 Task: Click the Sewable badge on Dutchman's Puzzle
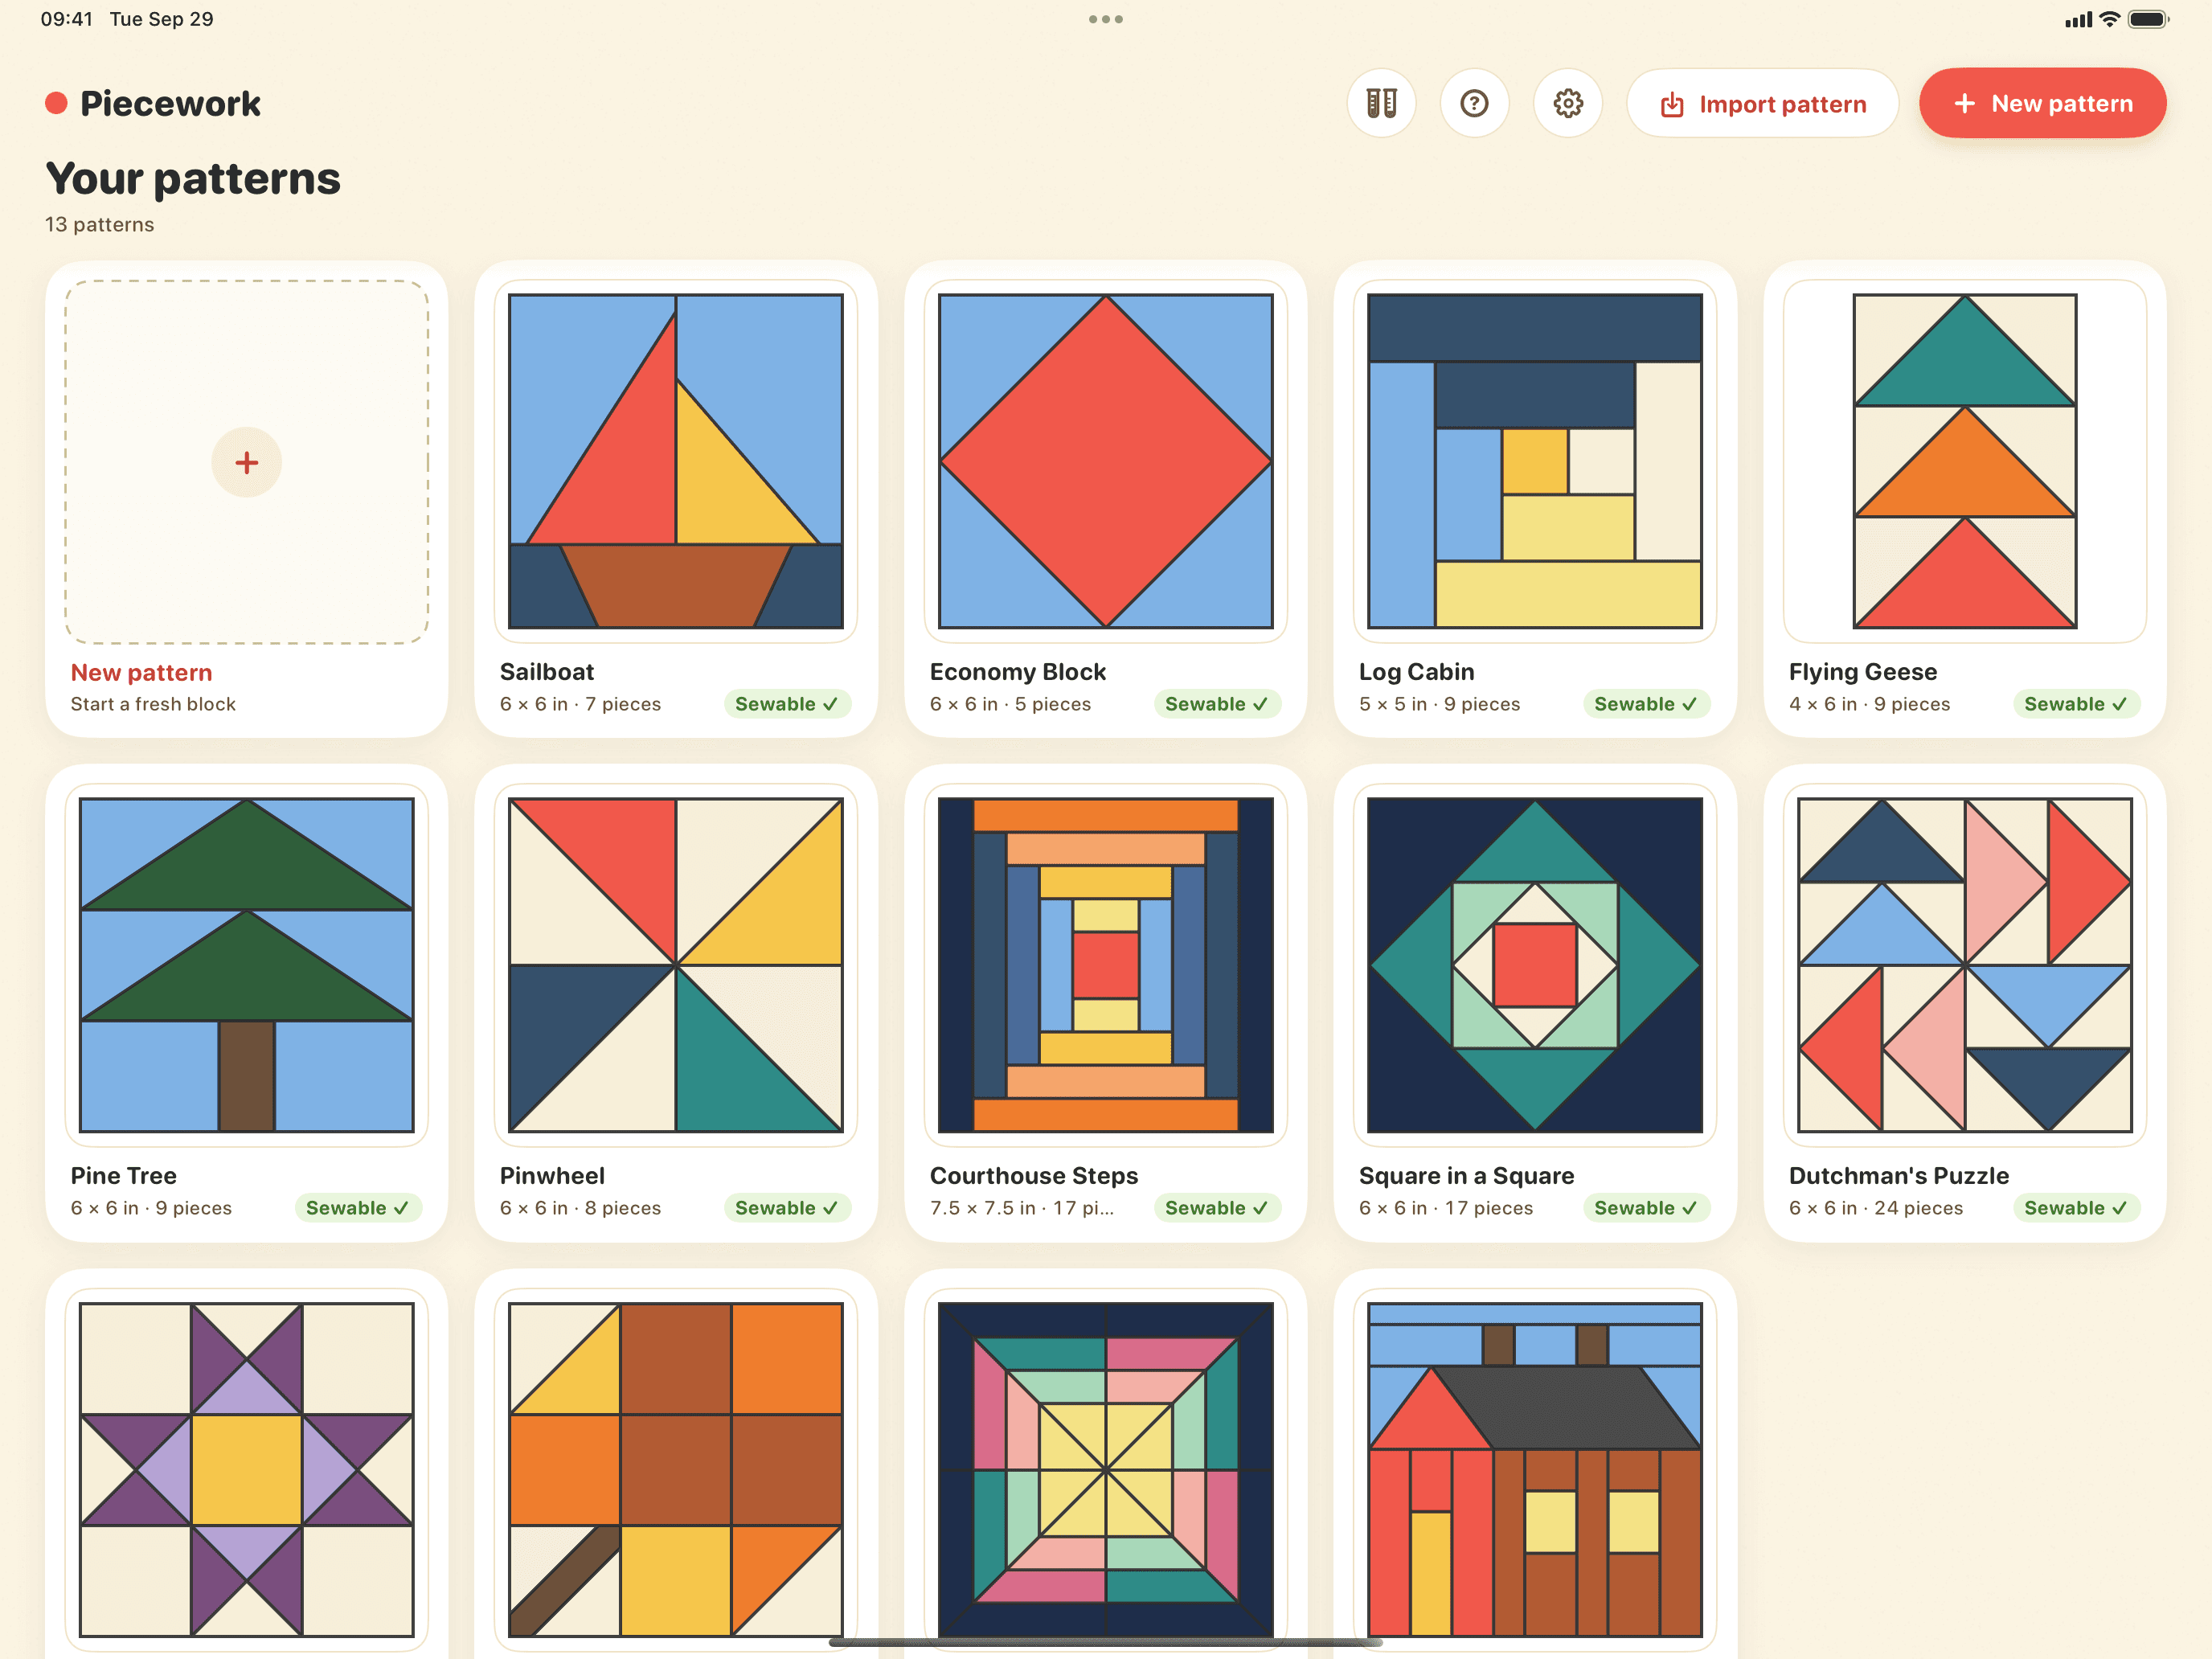point(2076,1208)
